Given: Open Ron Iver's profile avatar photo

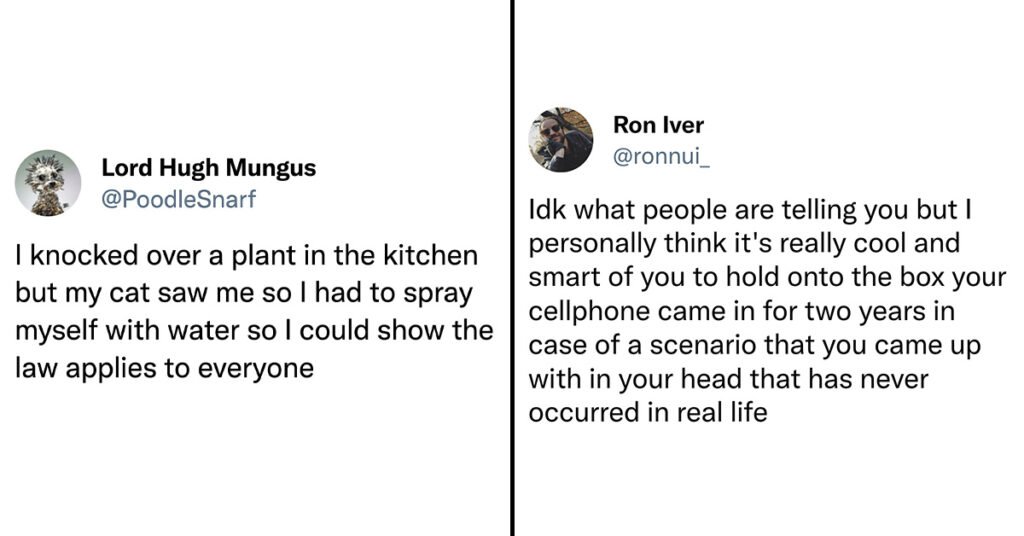Looking at the screenshot, I should pyautogui.click(x=560, y=140).
